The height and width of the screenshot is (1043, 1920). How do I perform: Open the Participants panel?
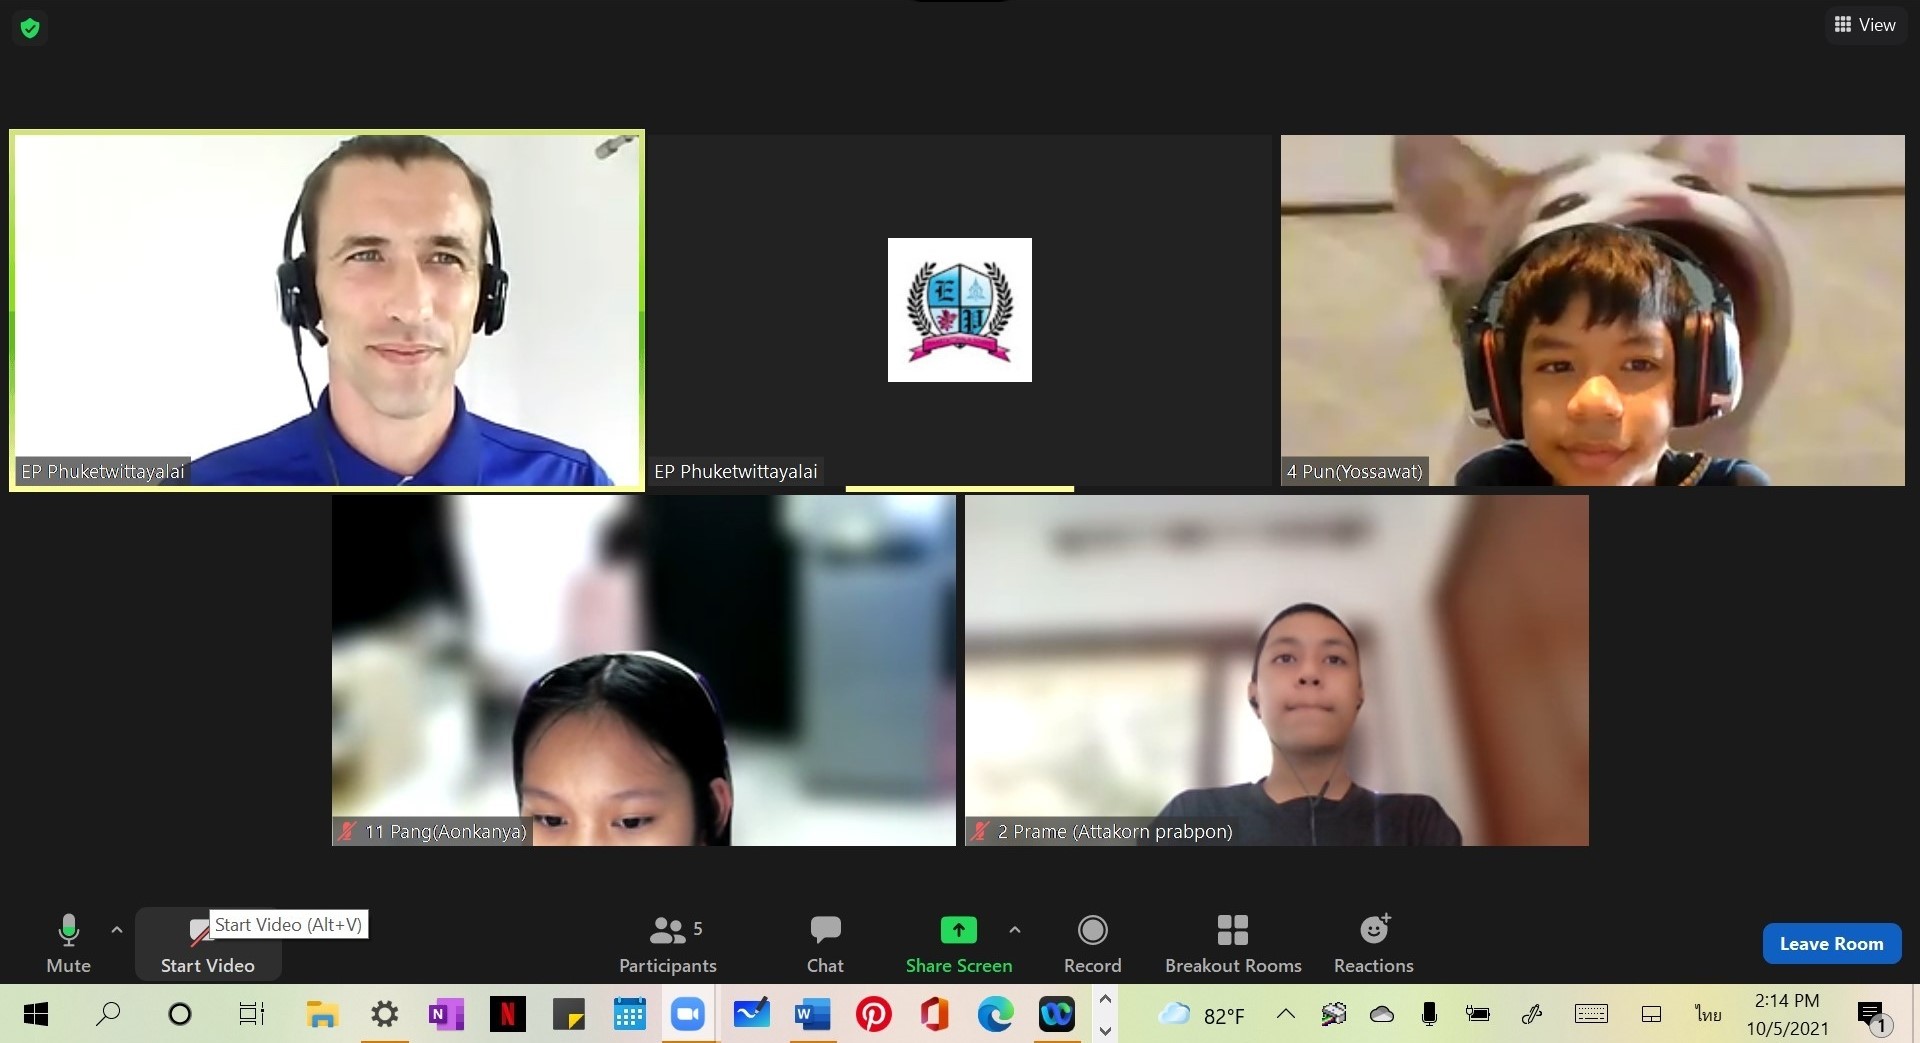pos(667,944)
